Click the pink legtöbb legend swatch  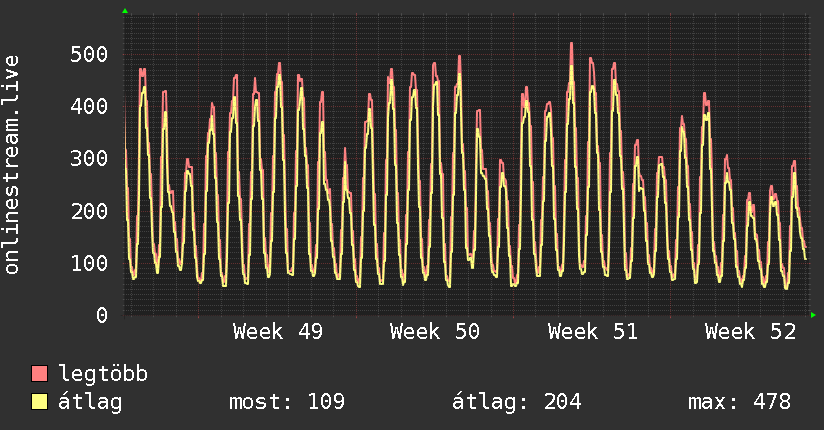pyautogui.click(x=39, y=373)
